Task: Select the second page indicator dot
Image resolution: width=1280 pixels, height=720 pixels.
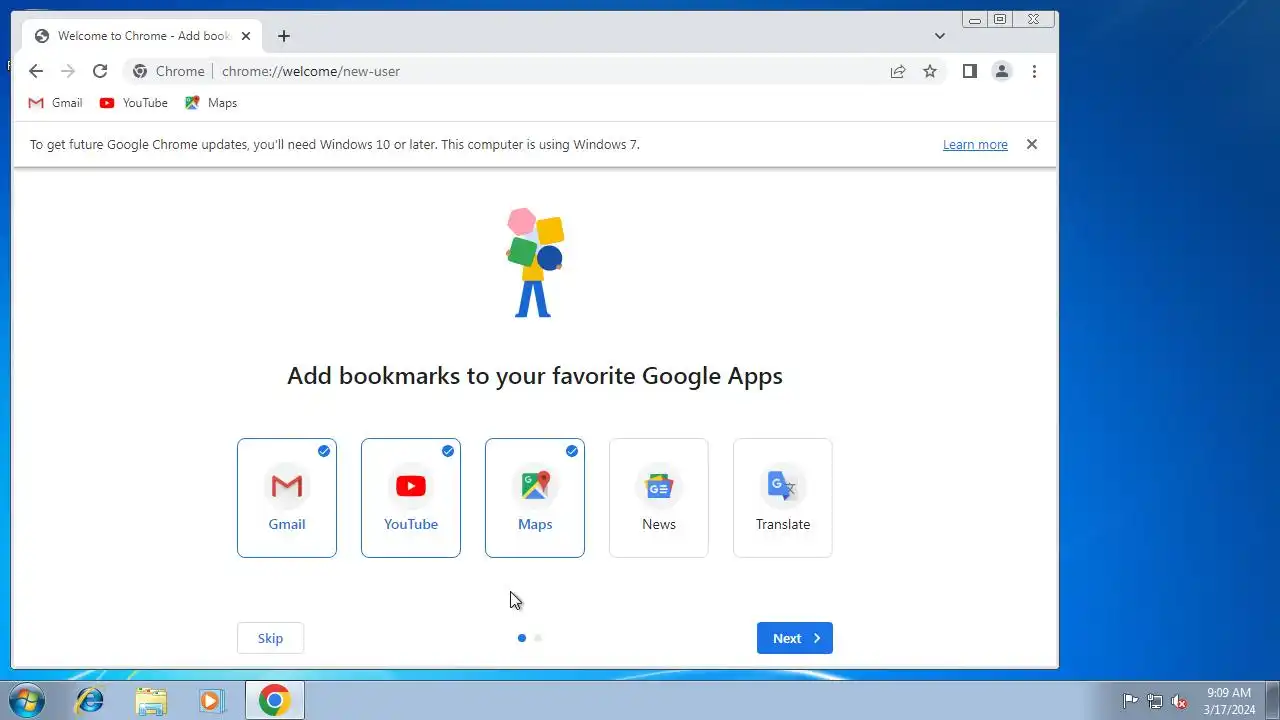Action: click(x=538, y=638)
